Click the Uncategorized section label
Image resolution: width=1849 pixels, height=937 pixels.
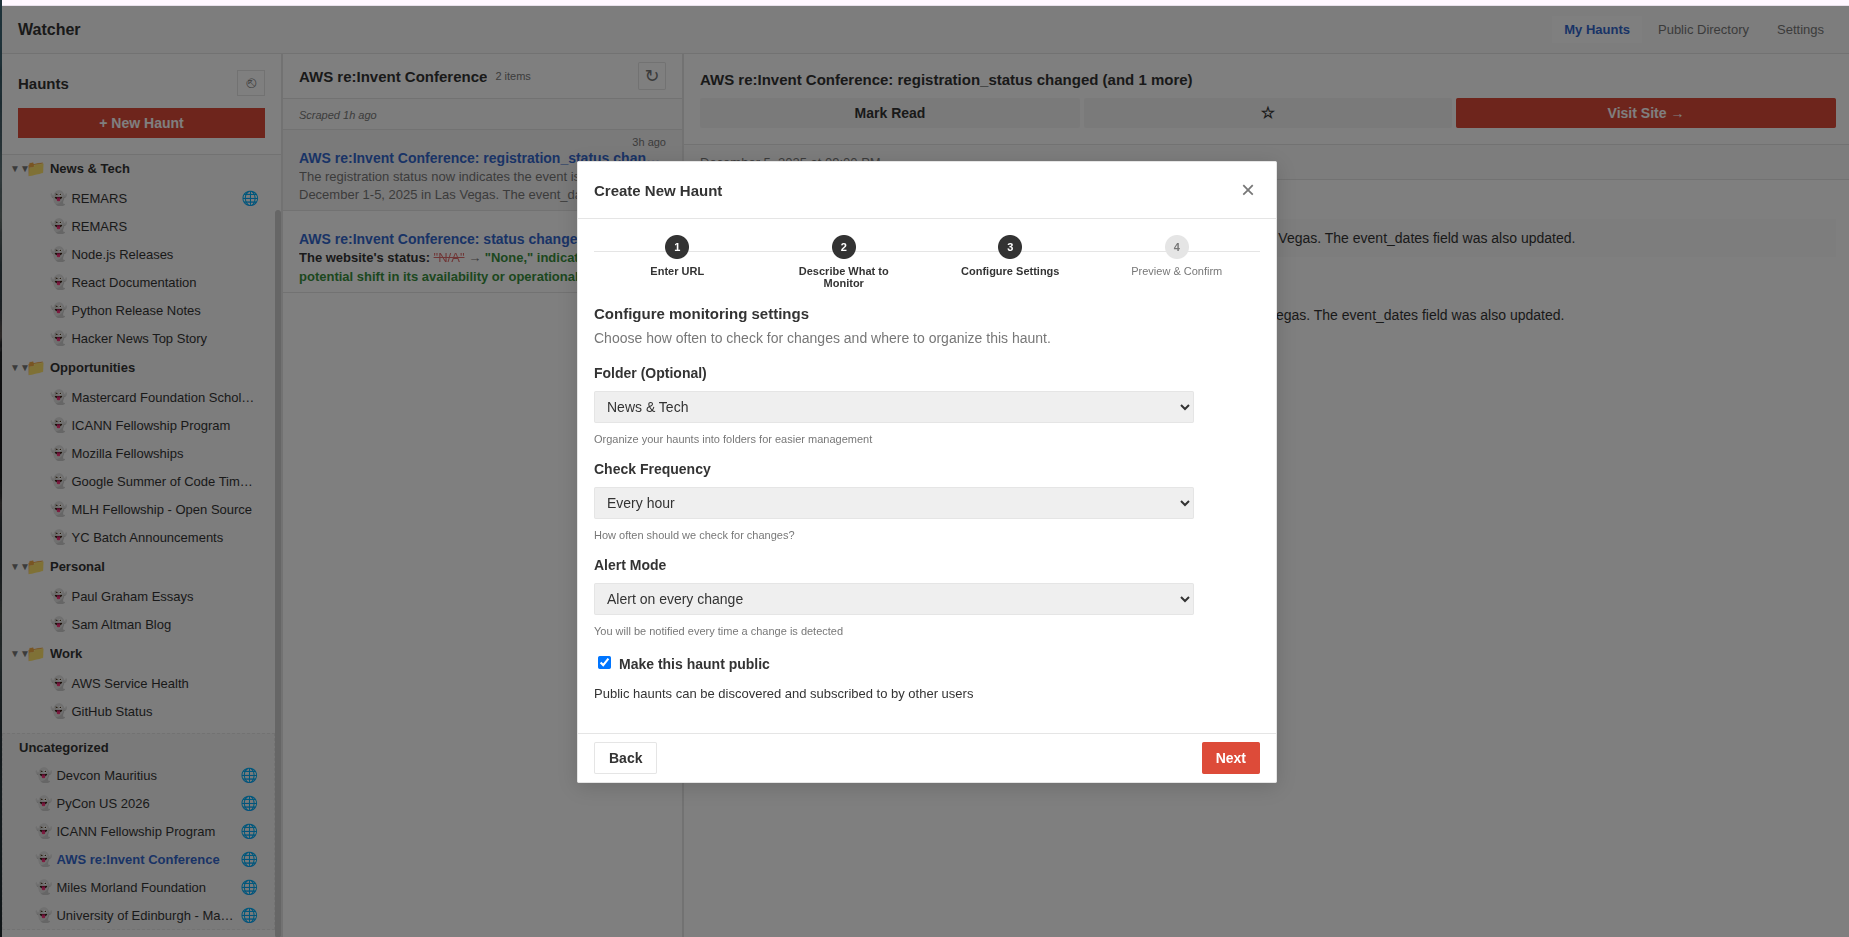(x=64, y=747)
